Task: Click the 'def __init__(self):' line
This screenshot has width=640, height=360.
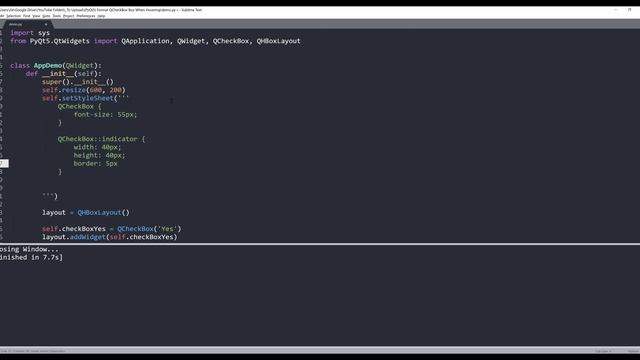Action: click(x=63, y=73)
